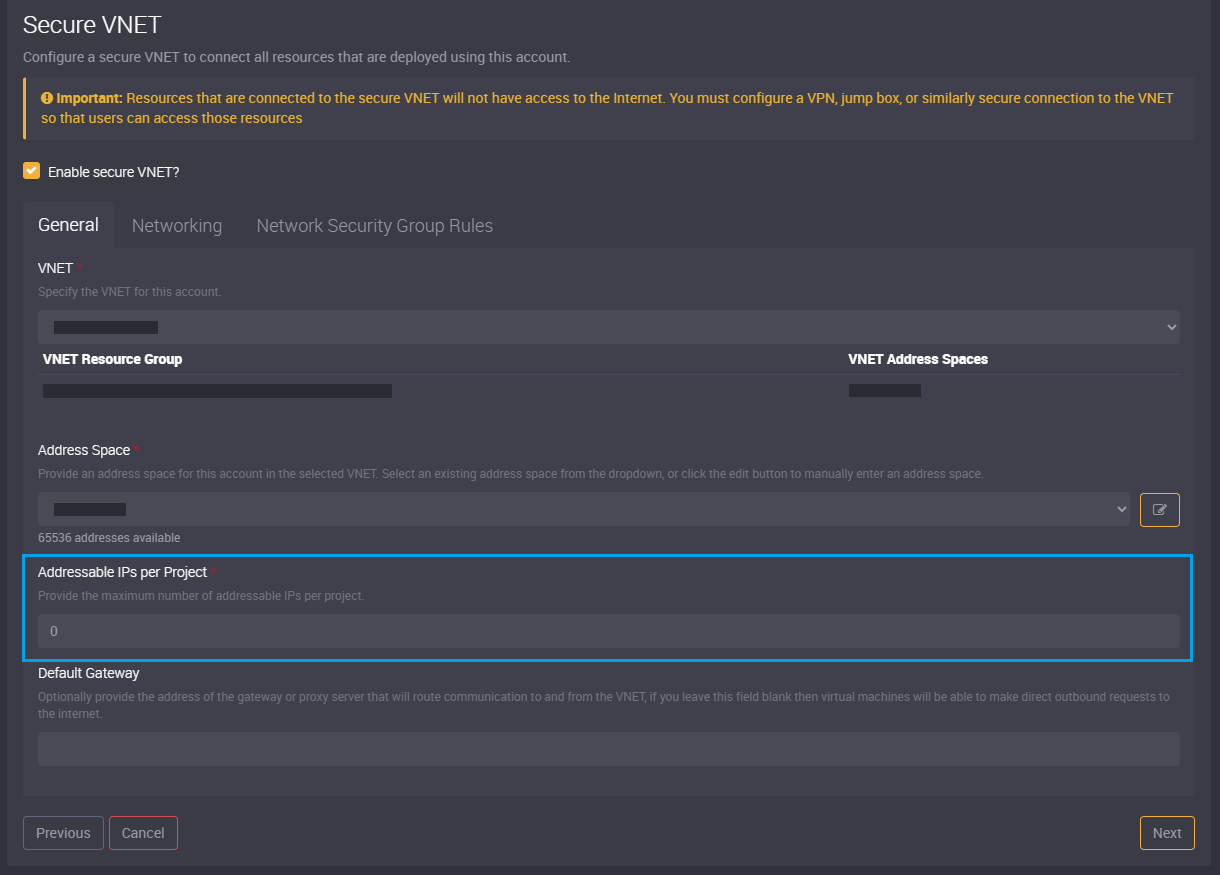Toggle the Enable secure VNET checkbox
The height and width of the screenshot is (875, 1220).
coord(32,171)
